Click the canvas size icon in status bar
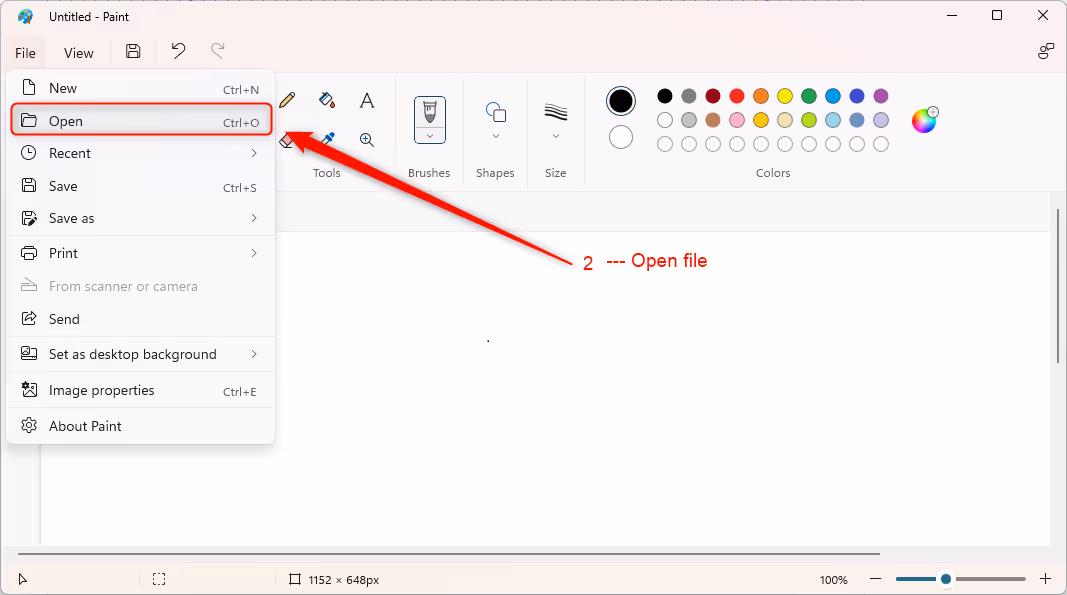Viewport: 1067px width, 595px height. pos(295,579)
